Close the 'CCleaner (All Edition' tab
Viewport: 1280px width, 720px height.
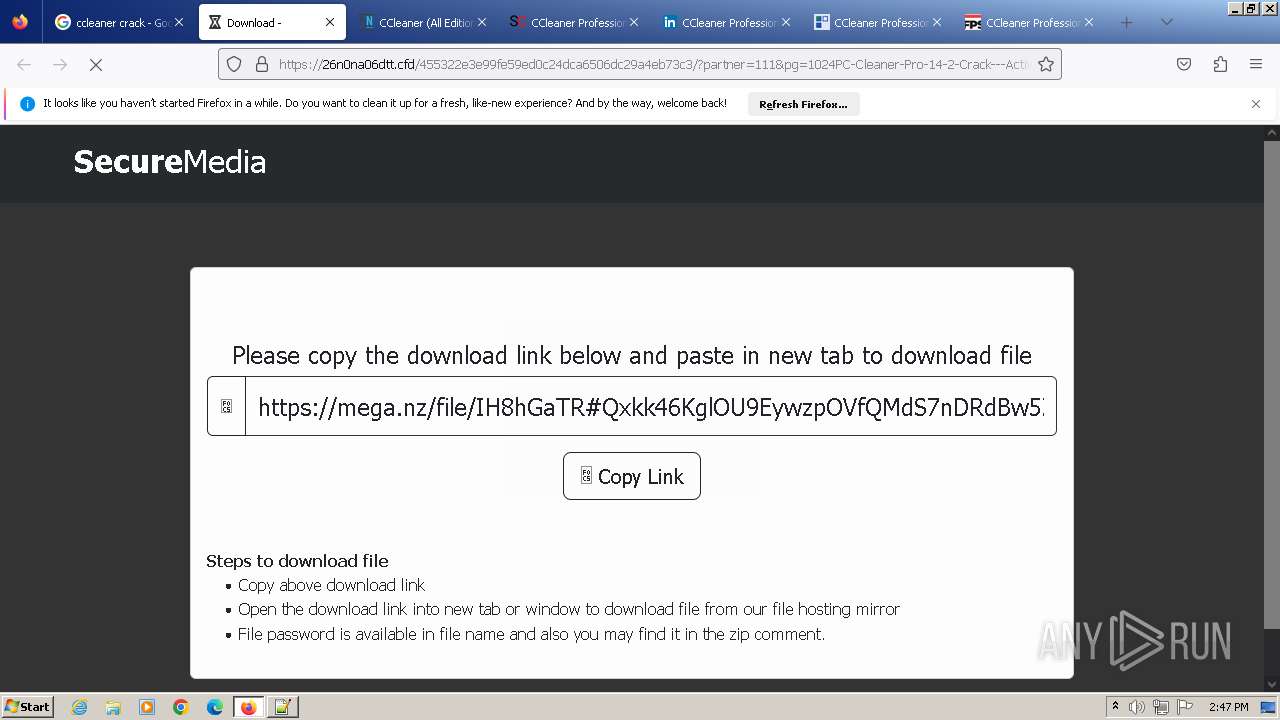point(482,22)
